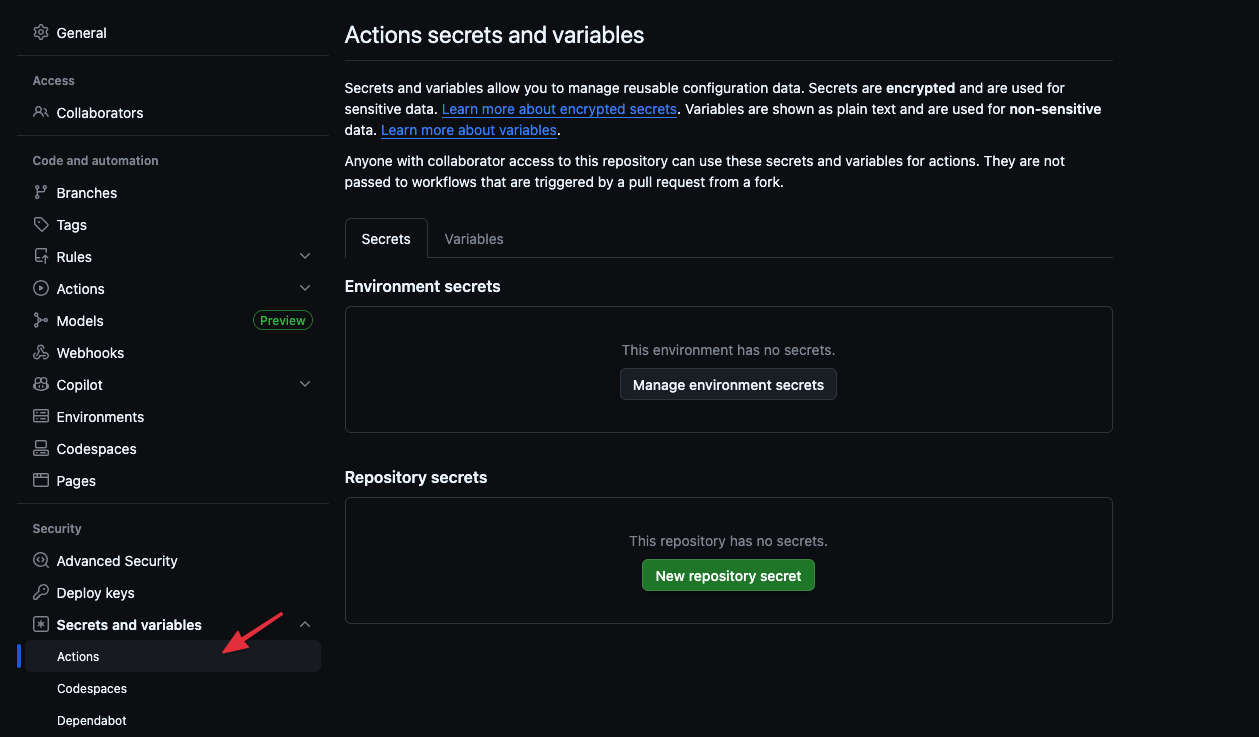Click the General gear icon
Image resolution: width=1259 pixels, height=737 pixels.
[x=41, y=33]
